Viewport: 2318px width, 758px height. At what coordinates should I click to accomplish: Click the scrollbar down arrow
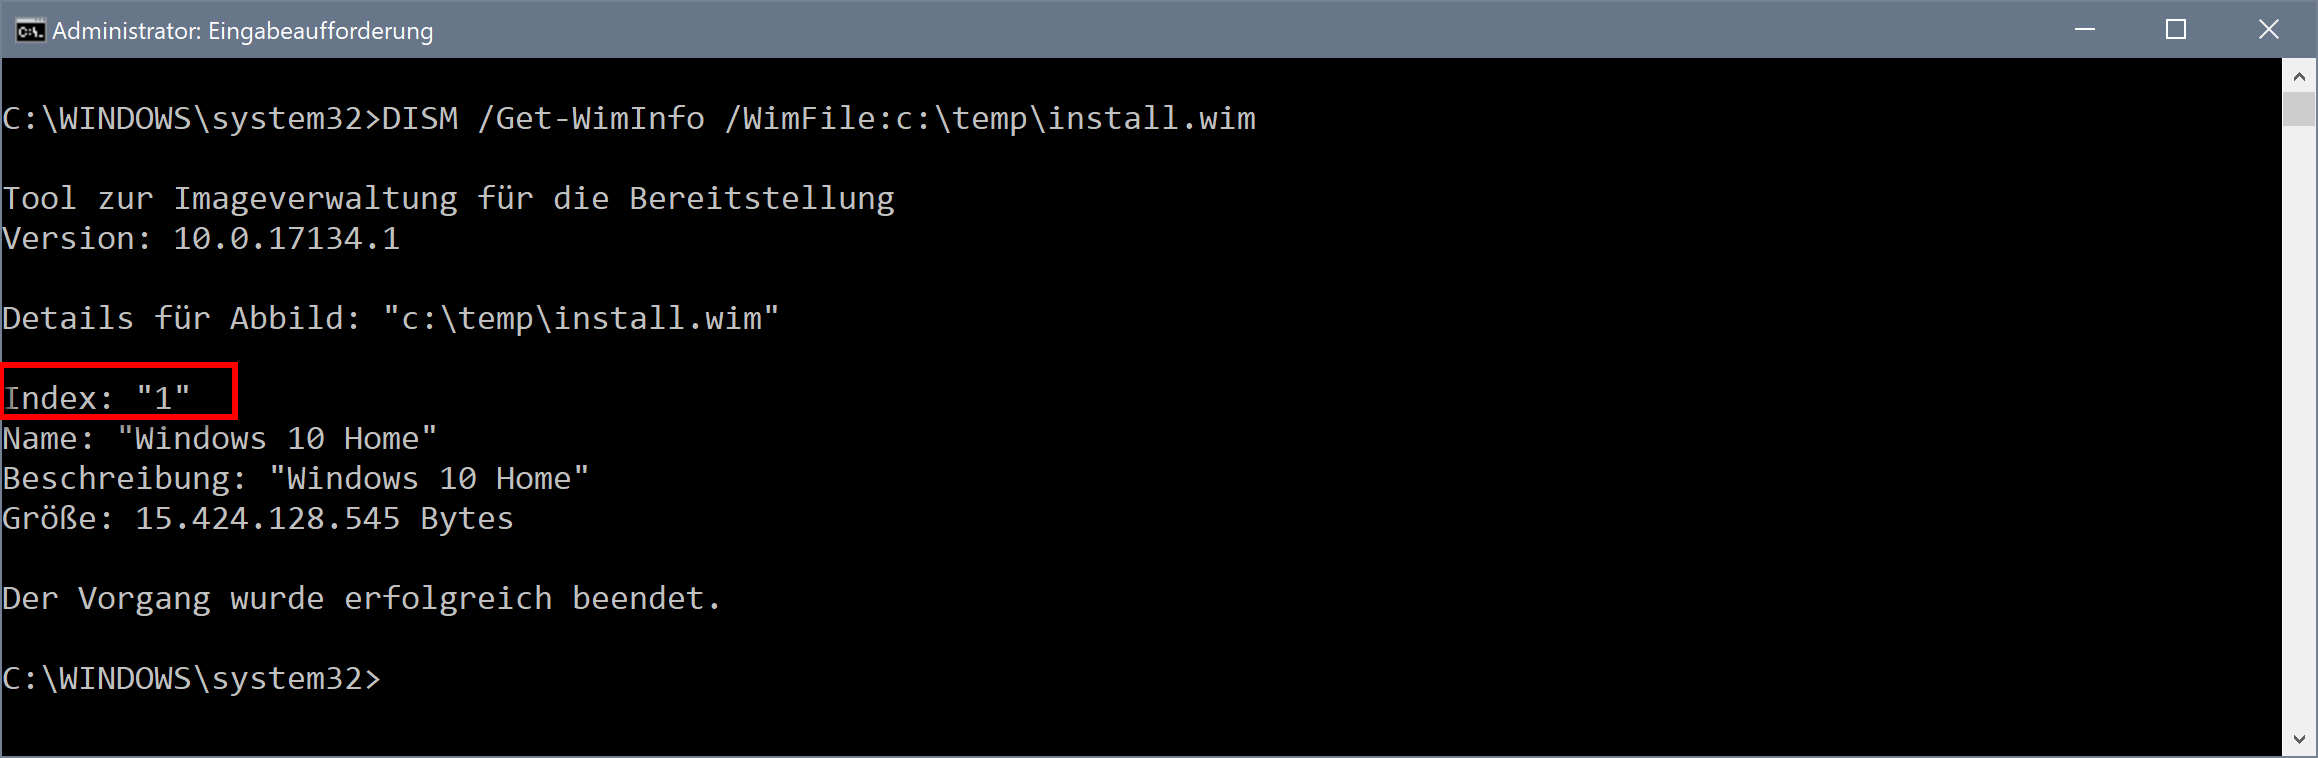pyautogui.click(x=2299, y=740)
